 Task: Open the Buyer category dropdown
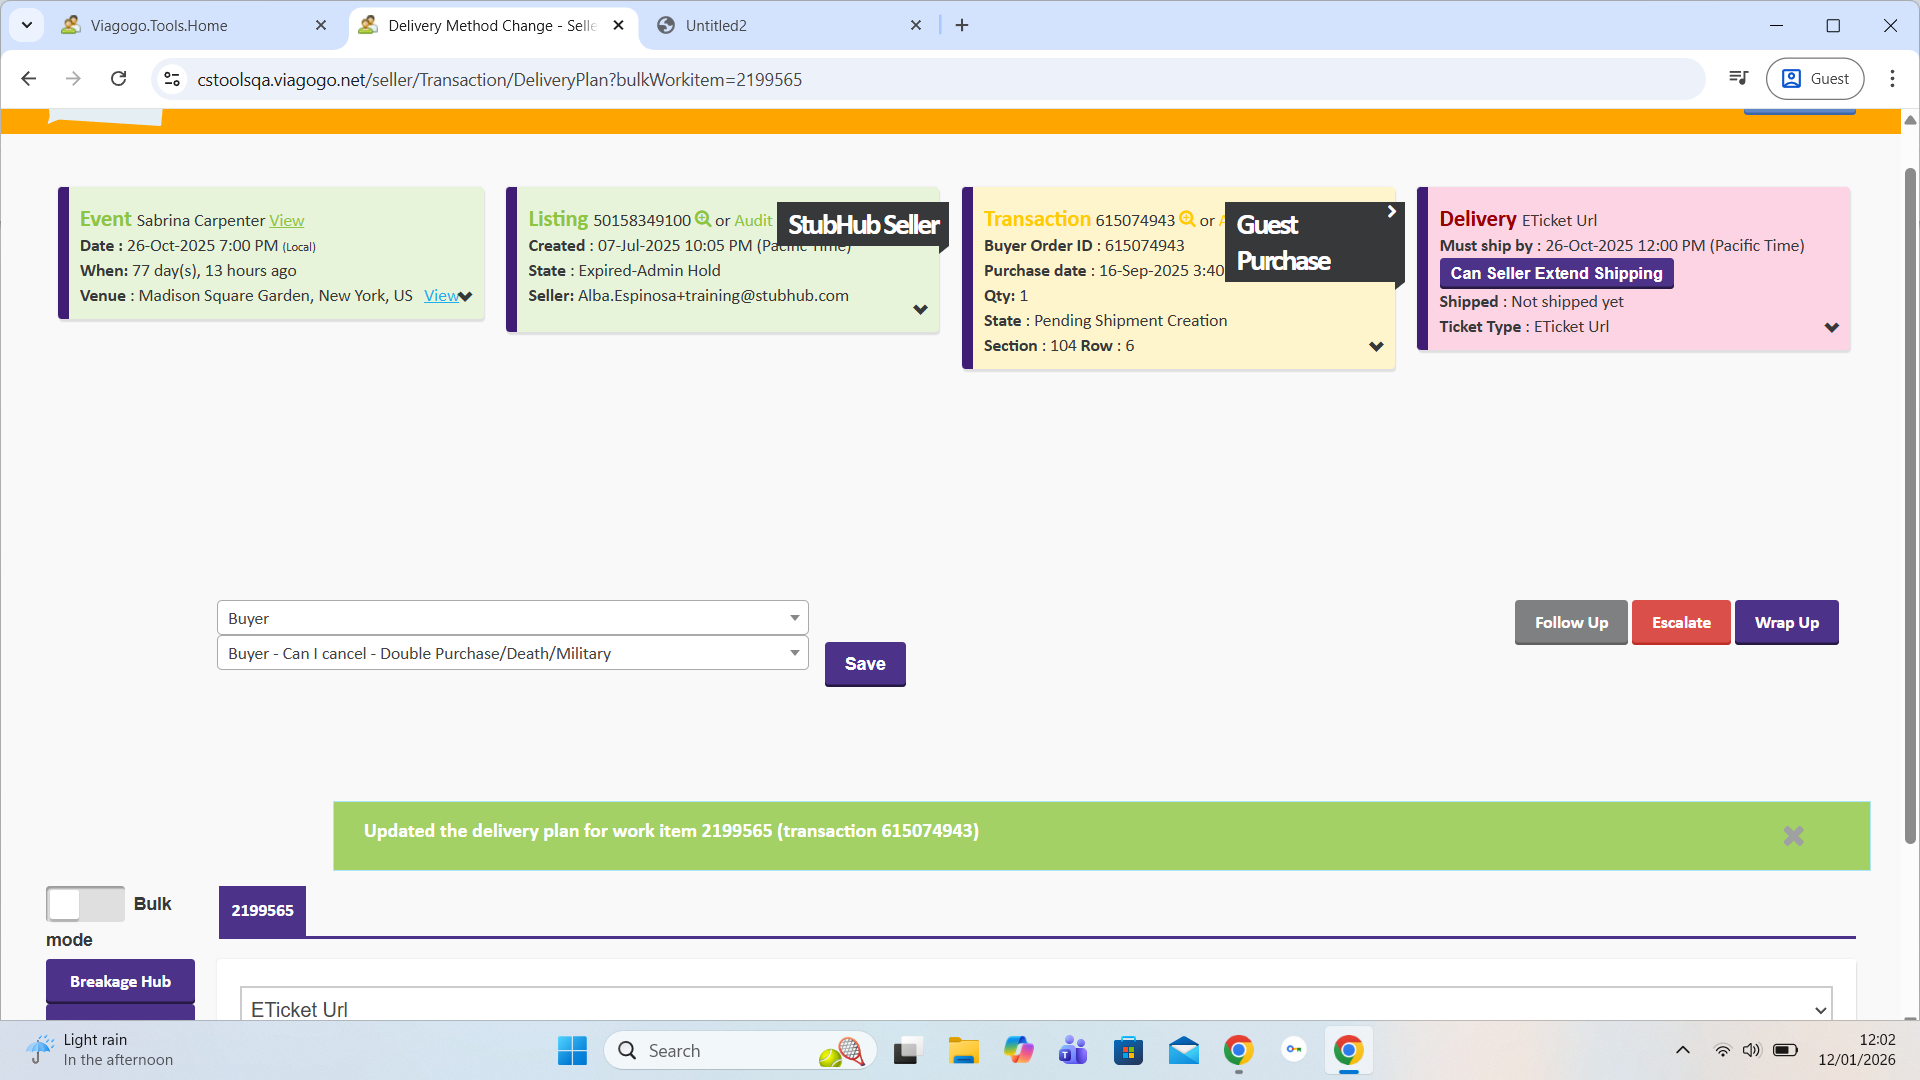tap(512, 618)
